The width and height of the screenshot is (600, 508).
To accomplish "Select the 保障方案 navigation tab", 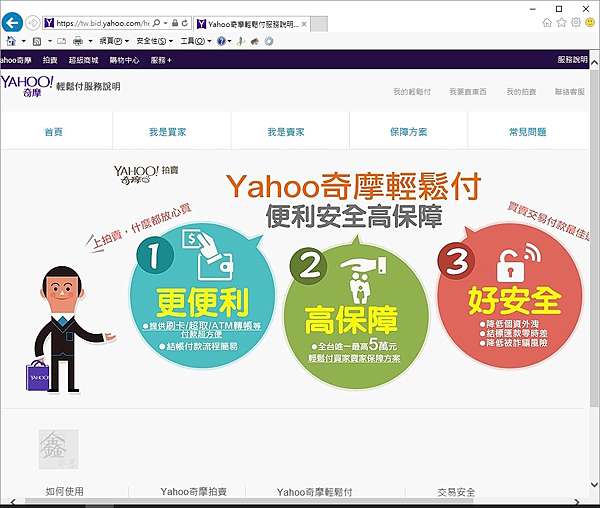I will [408, 132].
